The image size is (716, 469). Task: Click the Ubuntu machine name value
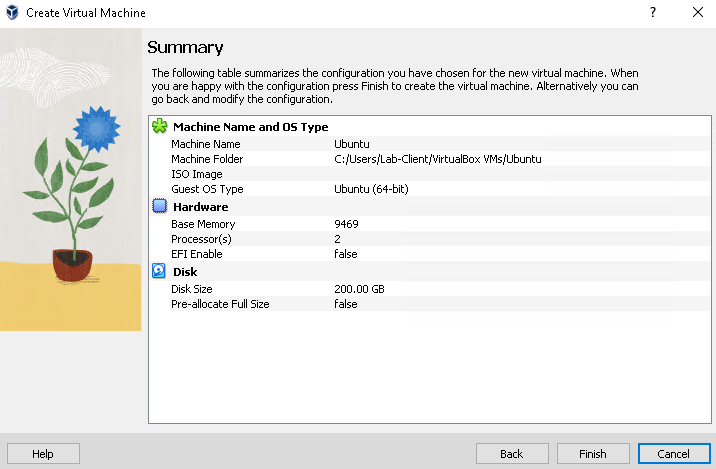(x=352, y=144)
